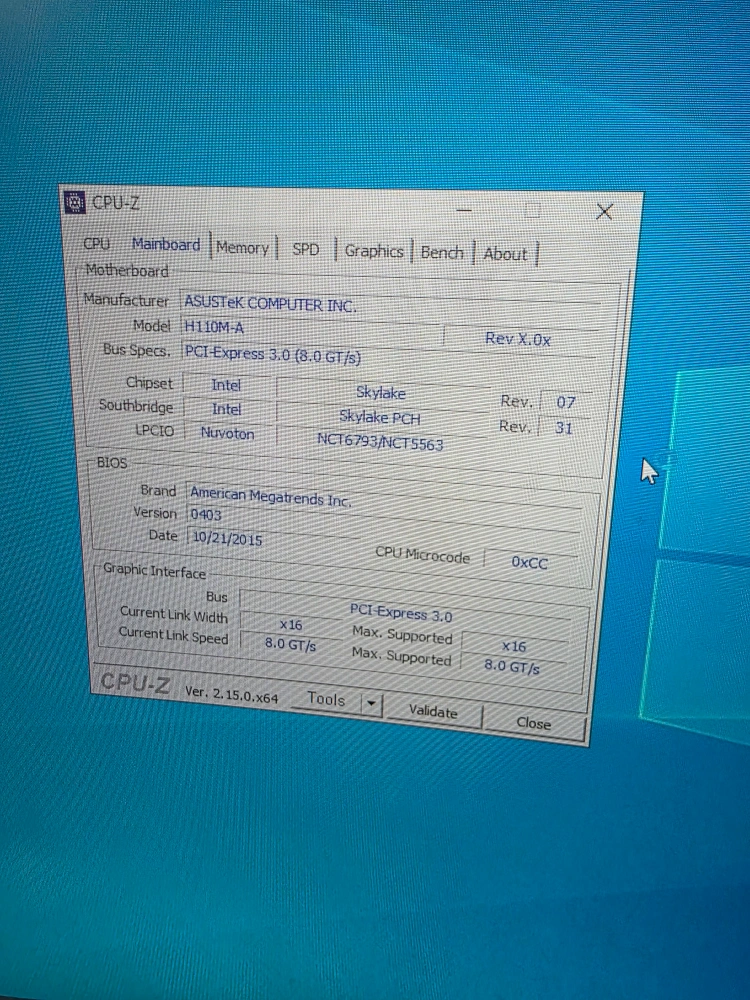
Task: Click the LPCIO vendor Nuvoton
Action: (x=228, y=434)
